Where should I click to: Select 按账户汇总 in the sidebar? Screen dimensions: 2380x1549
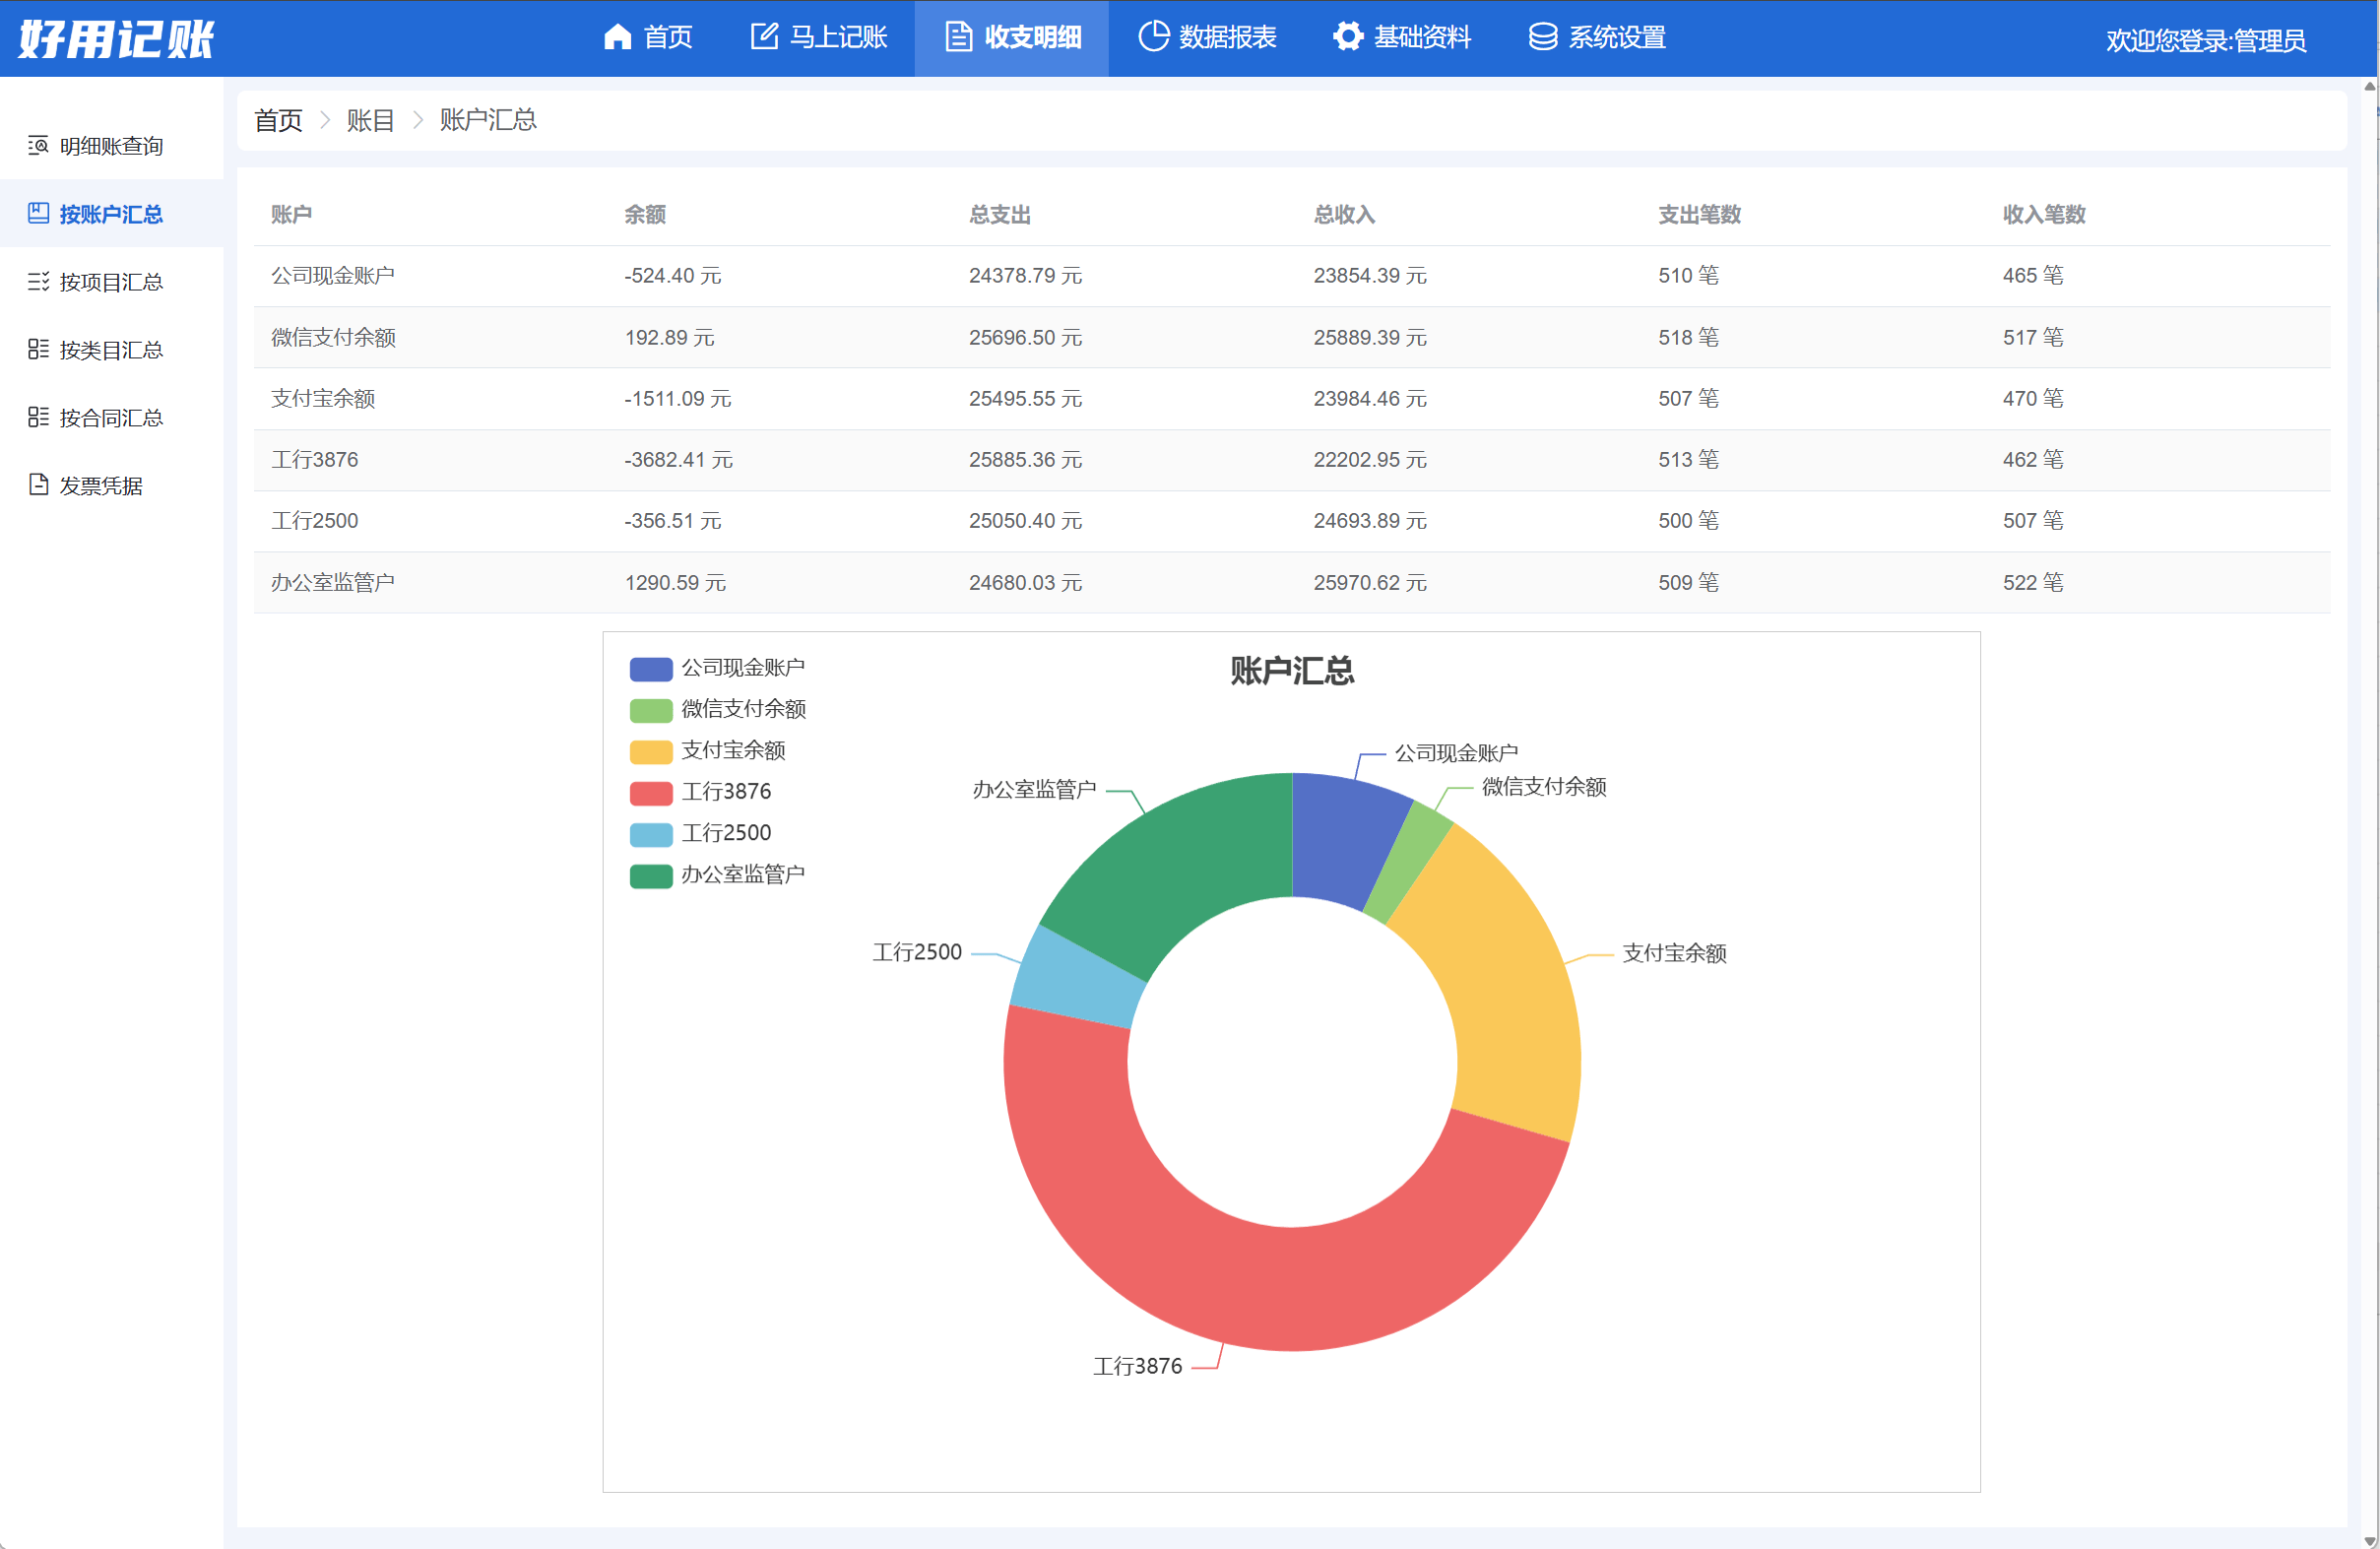112,214
